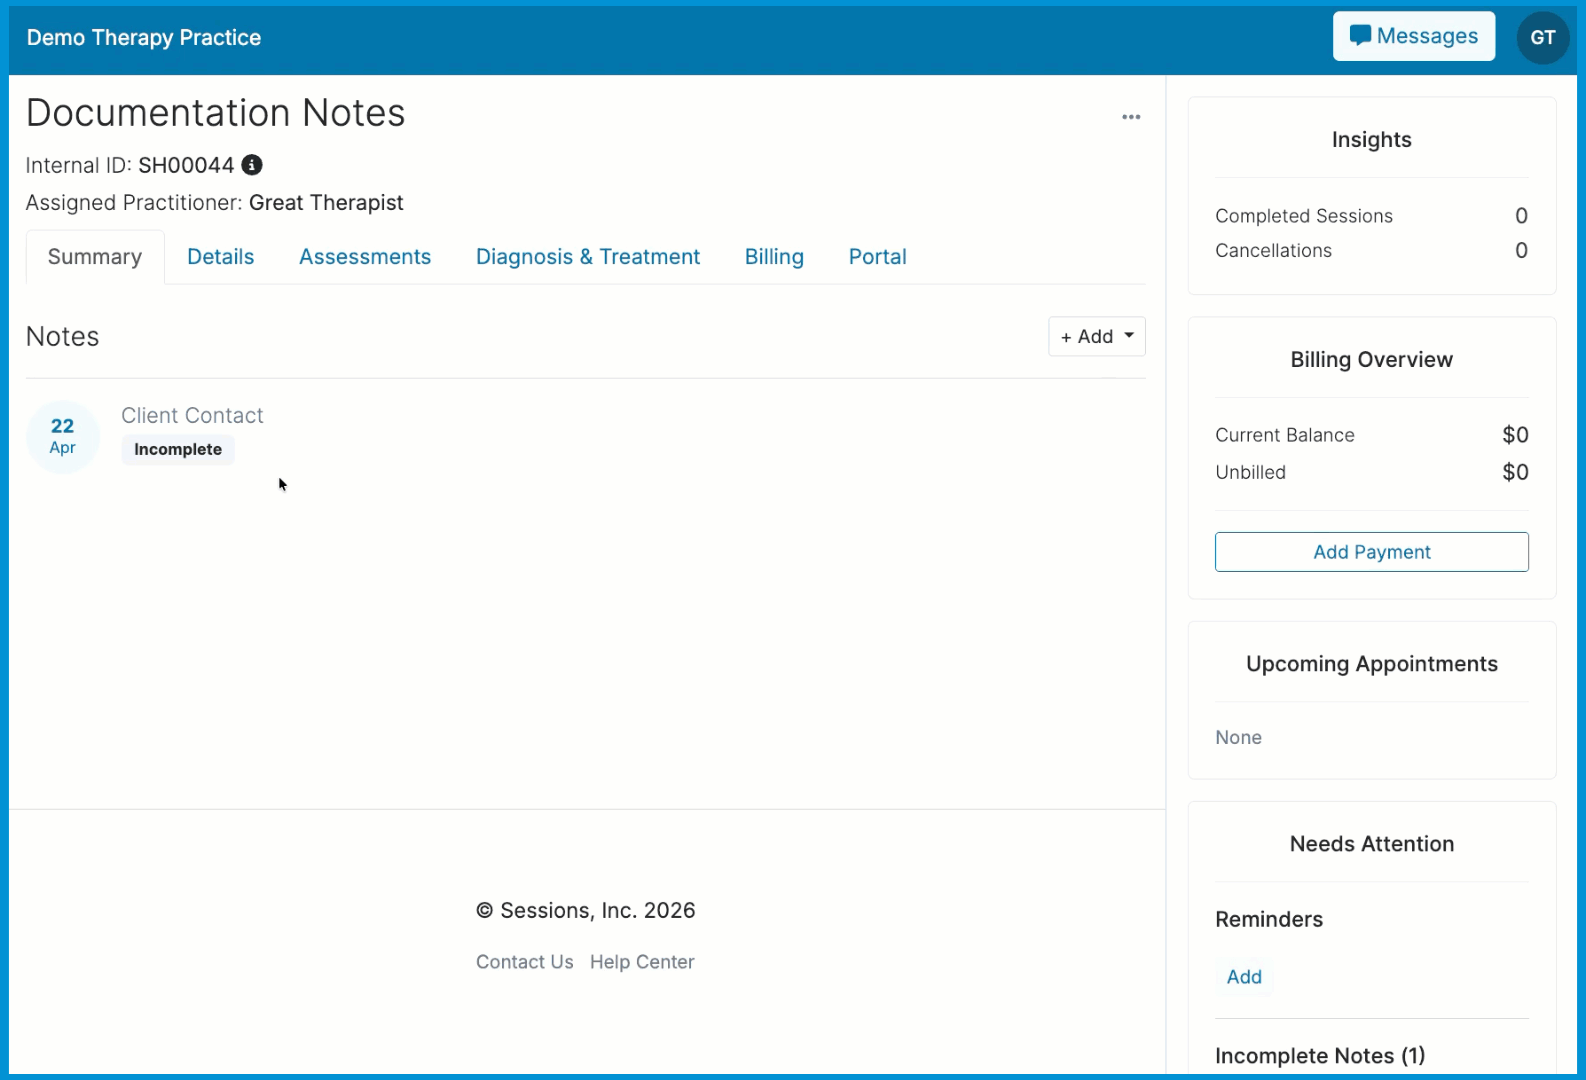Image resolution: width=1586 pixels, height=1080 pixels.
Task: Click the 22 Apr date circle
Action: click(63, 437)
